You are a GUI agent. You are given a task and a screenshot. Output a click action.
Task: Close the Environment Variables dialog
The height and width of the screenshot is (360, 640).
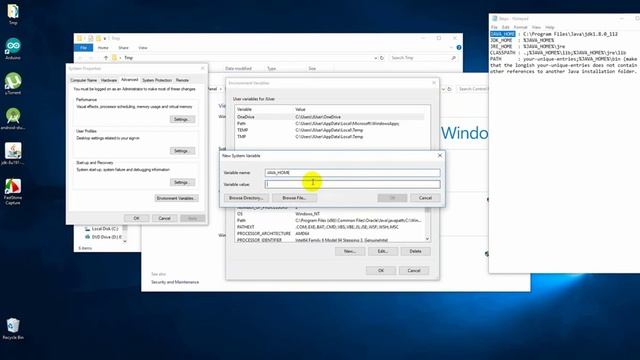[434, 83]
